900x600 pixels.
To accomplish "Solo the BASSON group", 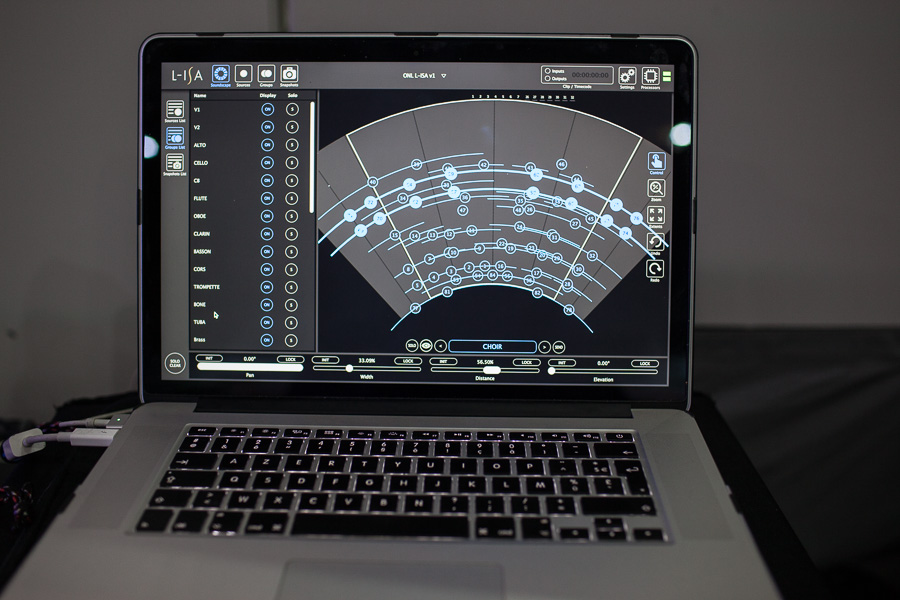I will [292, 251].
